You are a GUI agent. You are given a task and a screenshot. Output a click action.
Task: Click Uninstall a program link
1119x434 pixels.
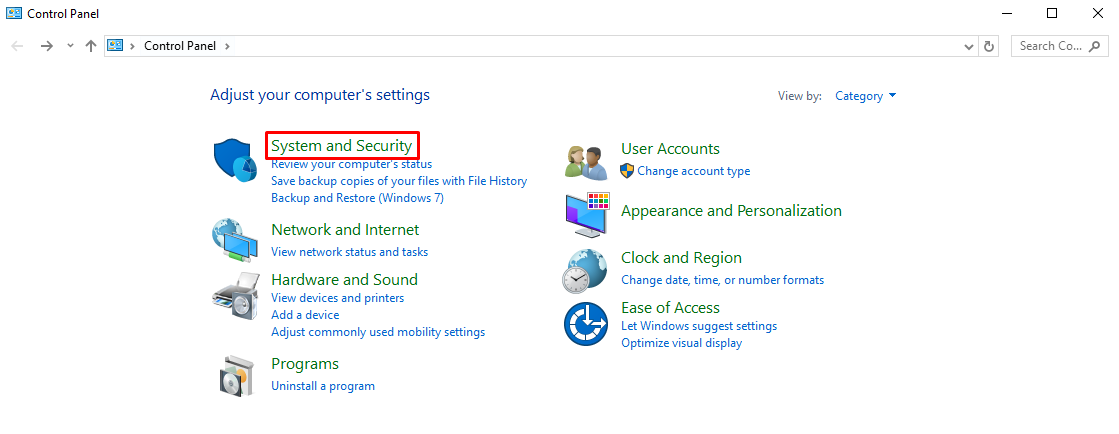click(x=323, y=386)
